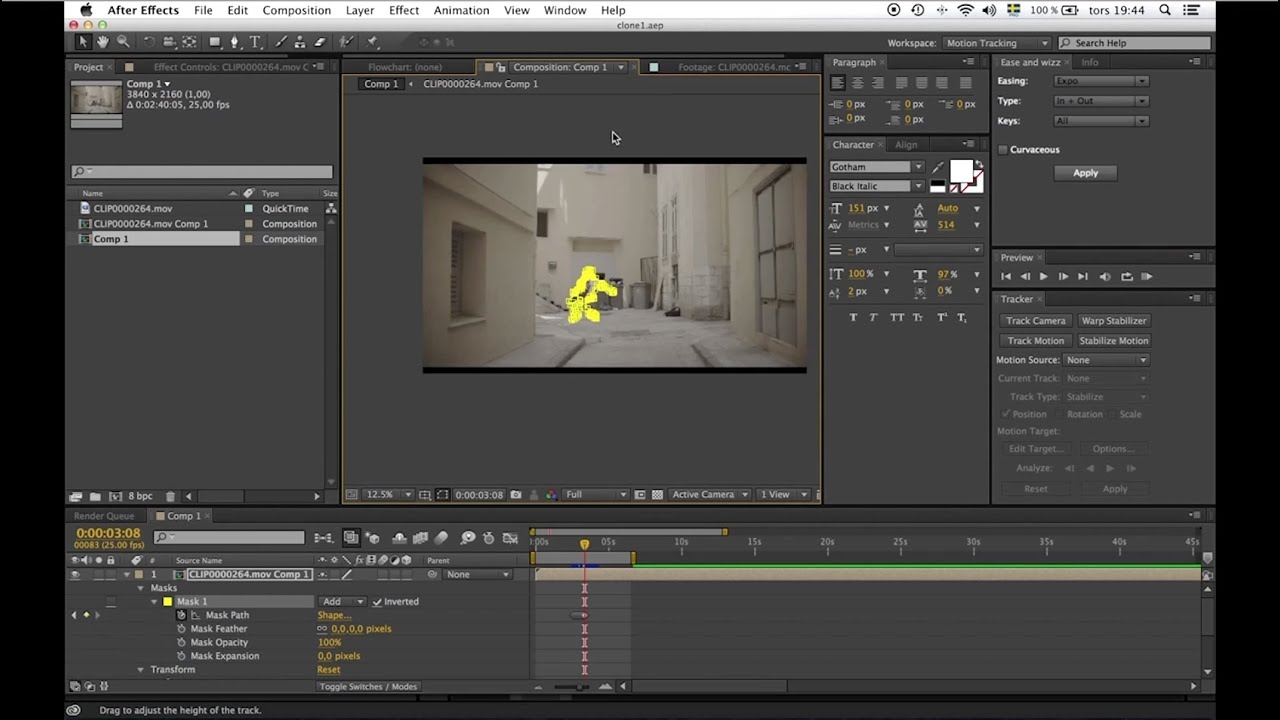Toggle Mask Feather stopwatch

pyautogui.click(x=181, y=629)
